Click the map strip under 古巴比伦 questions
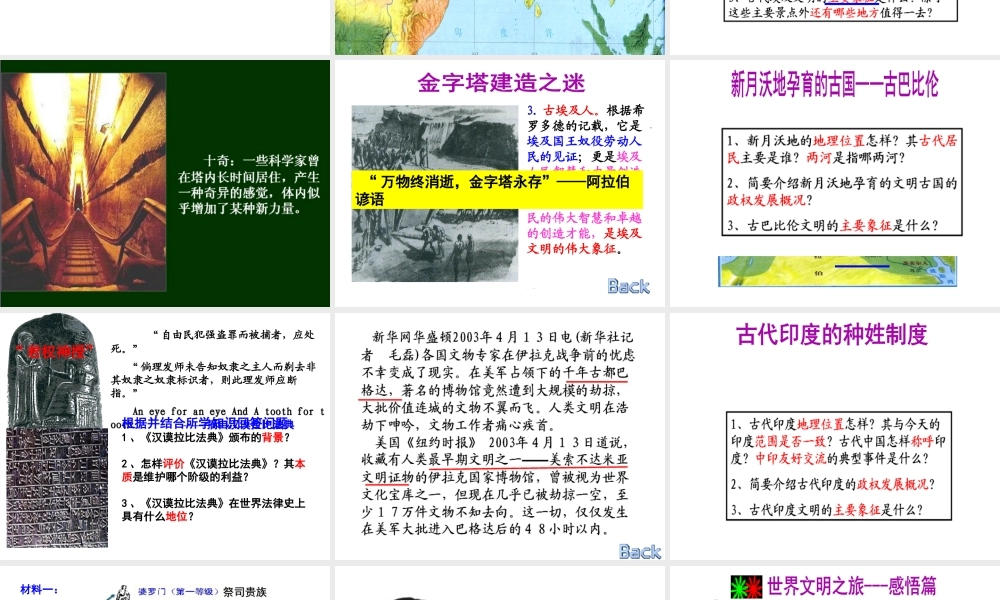1000x600 pixels. 837,271
